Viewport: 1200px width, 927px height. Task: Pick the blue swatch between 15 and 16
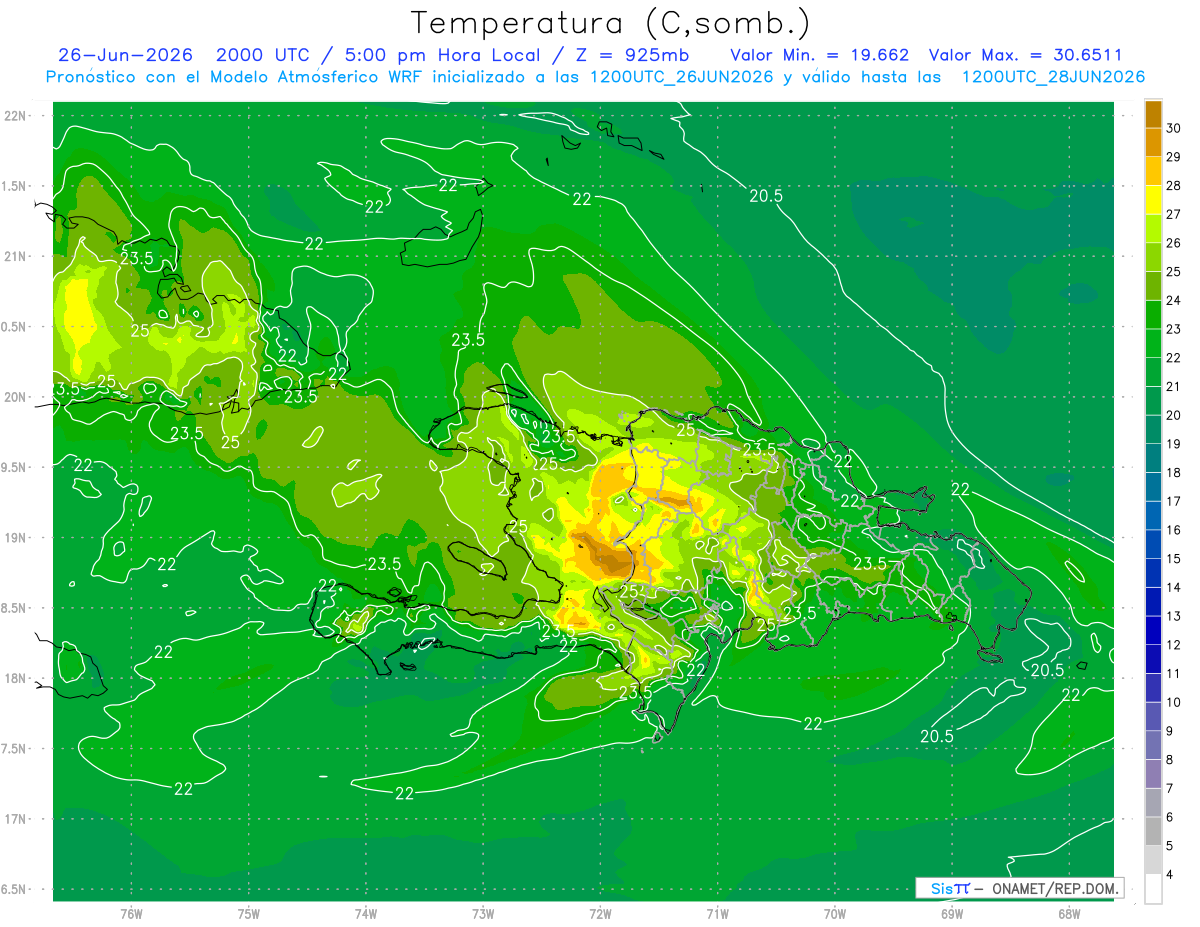[1153, 544]
